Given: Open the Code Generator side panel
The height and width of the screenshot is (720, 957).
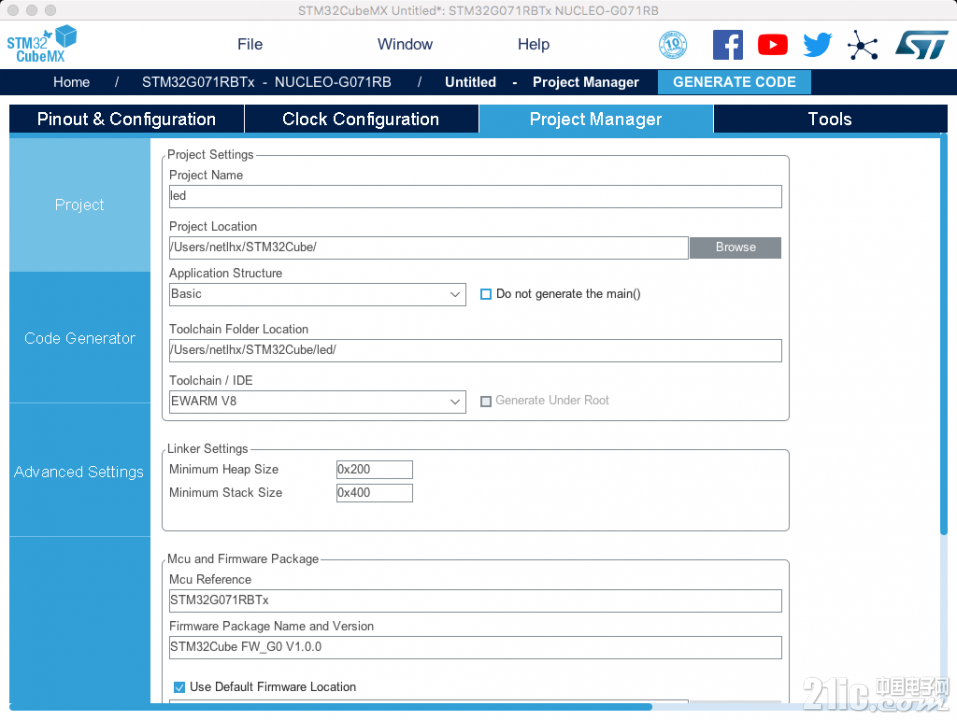Looking at the screenshot, I should (79, 338).
